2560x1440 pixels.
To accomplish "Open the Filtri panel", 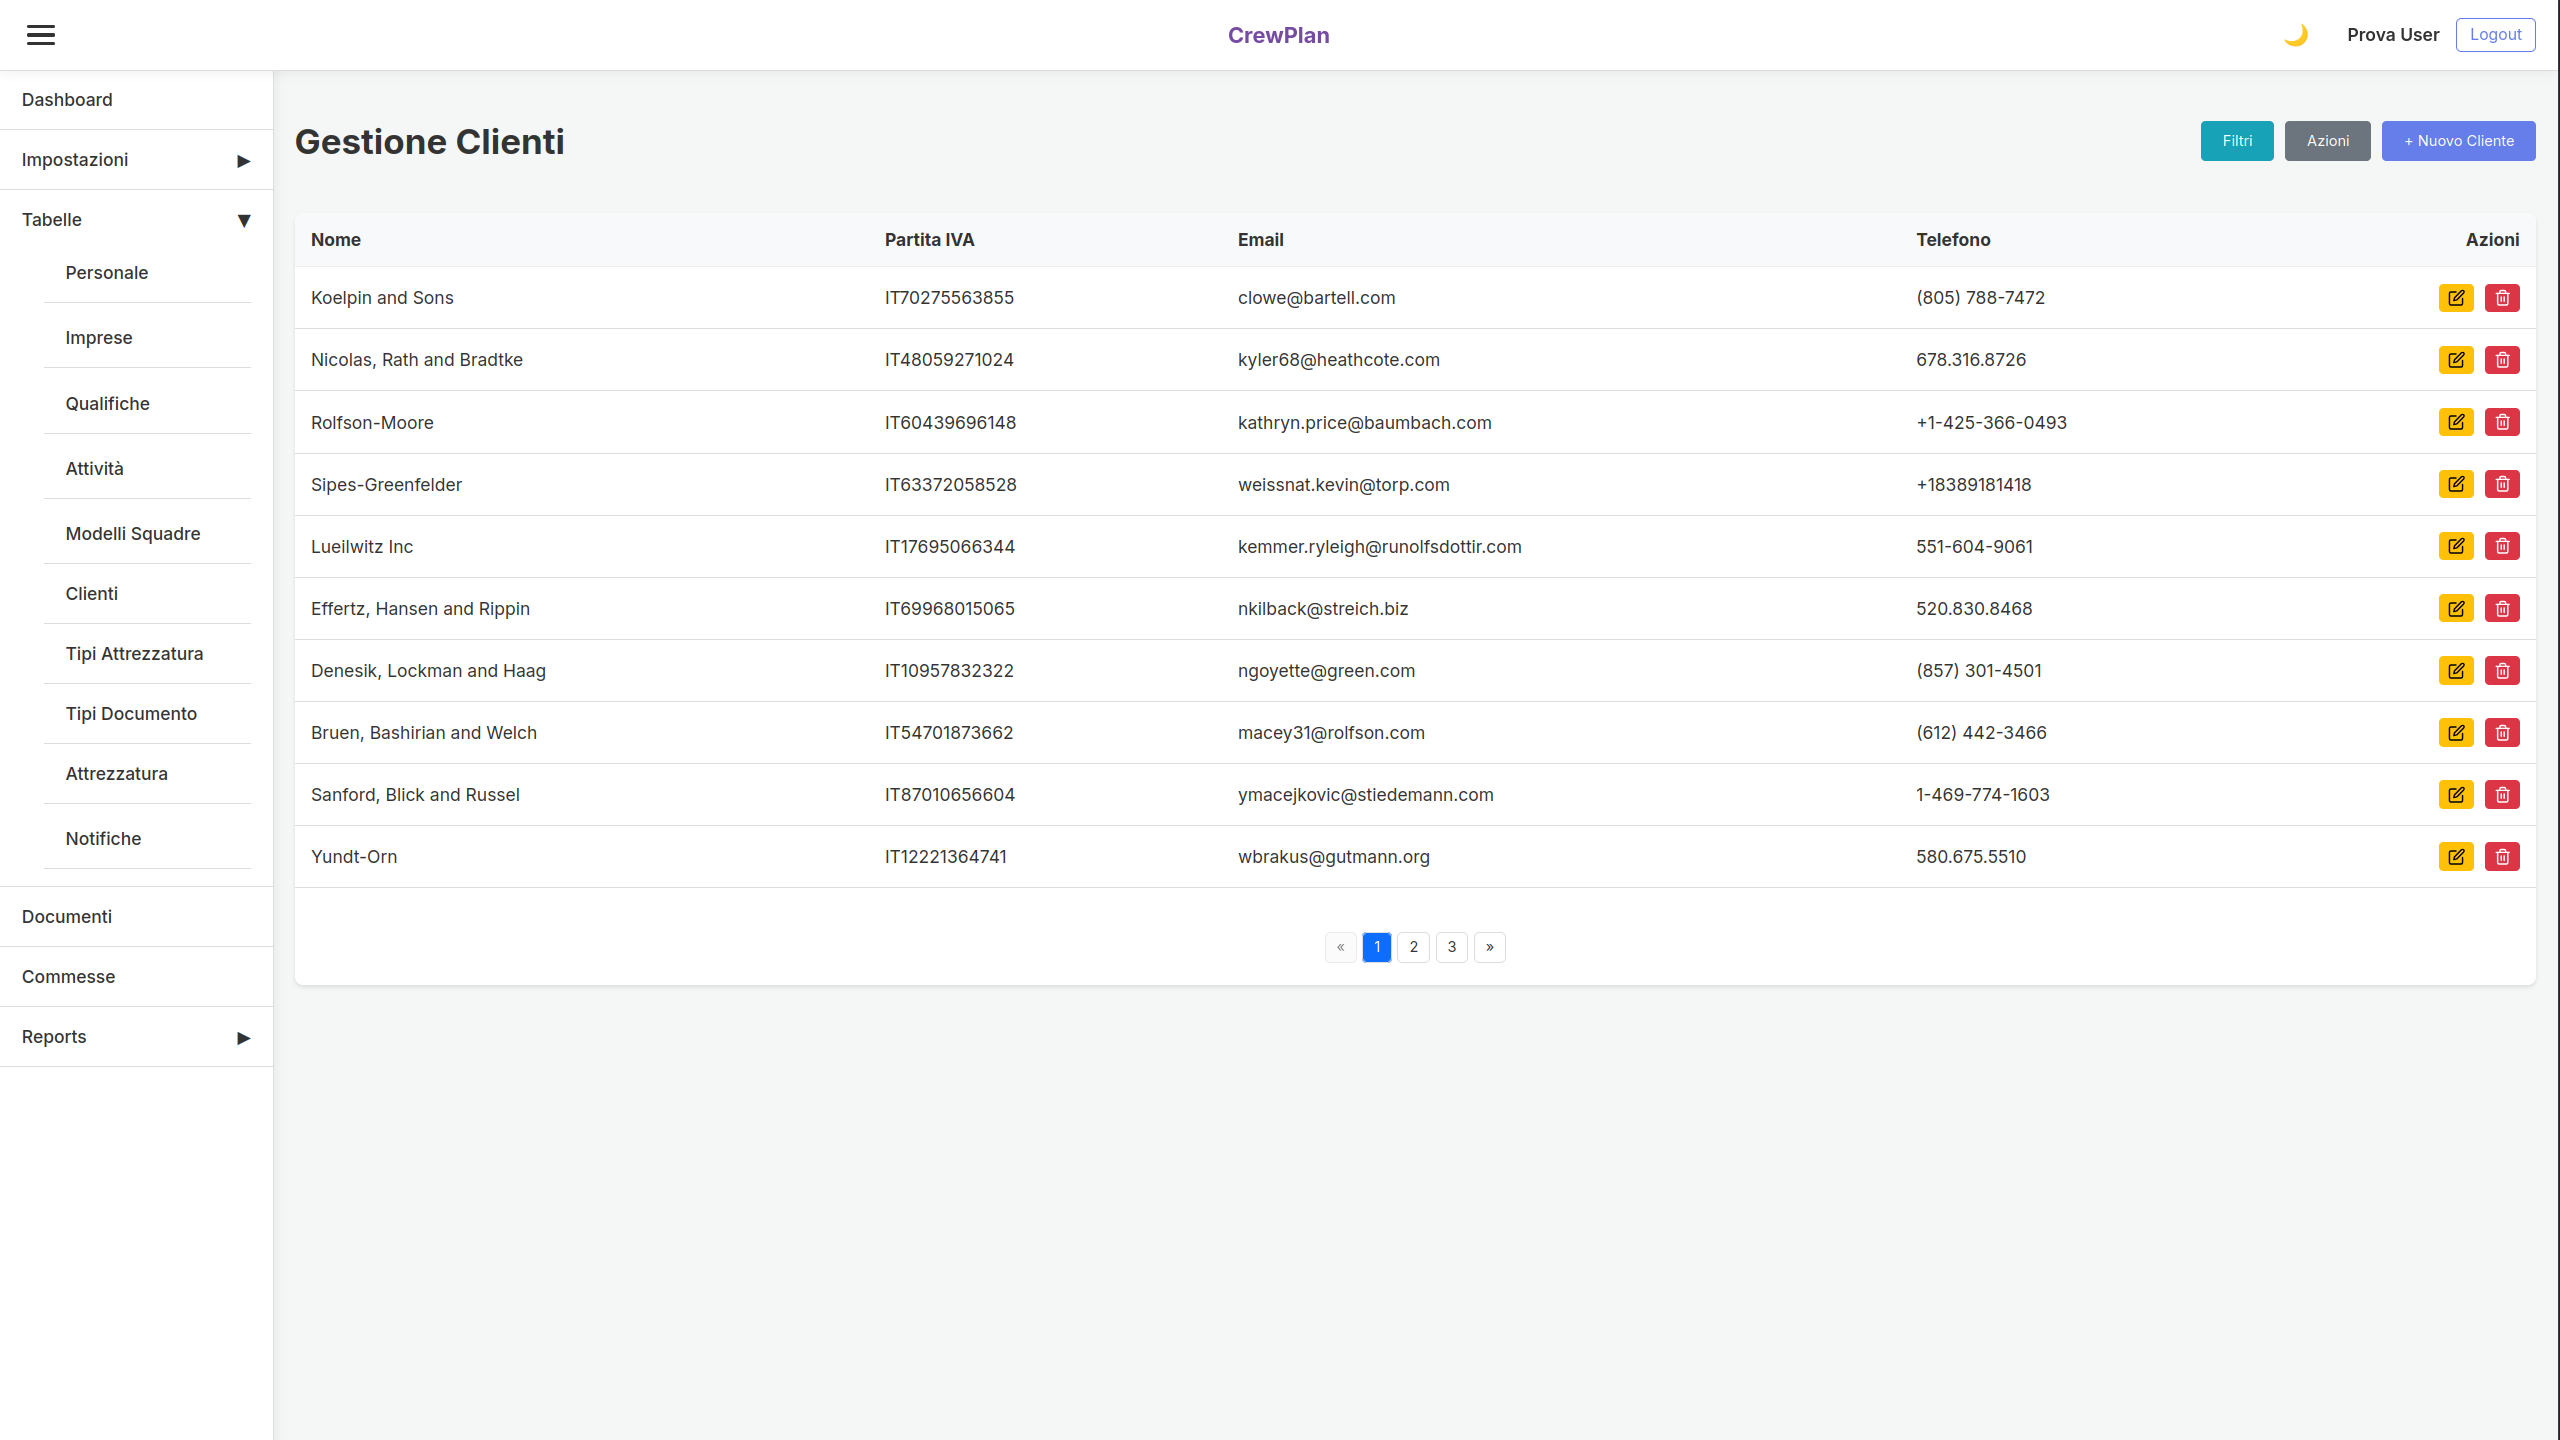I will pyautogui.click(x=2237, y=141).
